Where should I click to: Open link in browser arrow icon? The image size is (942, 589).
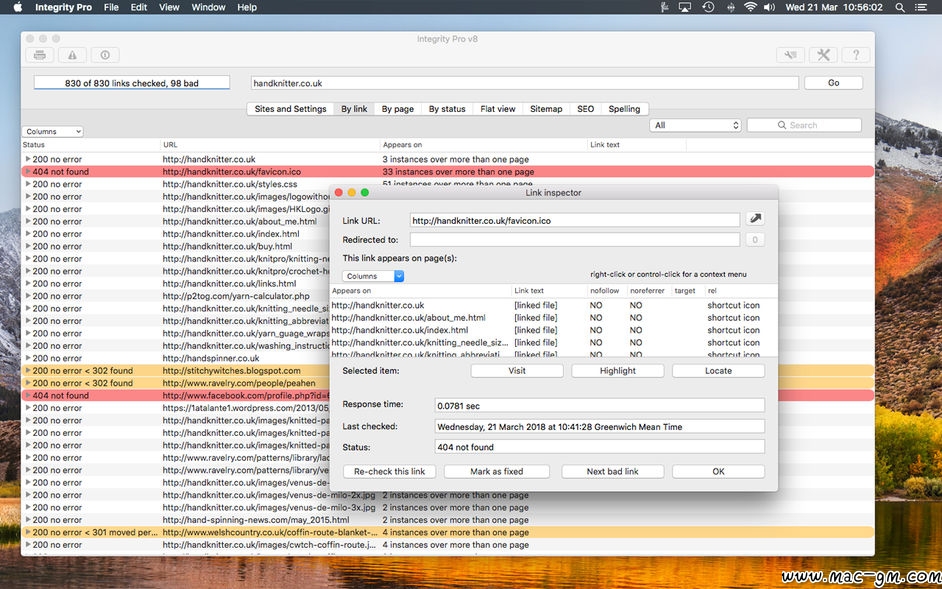coord(755,219)
